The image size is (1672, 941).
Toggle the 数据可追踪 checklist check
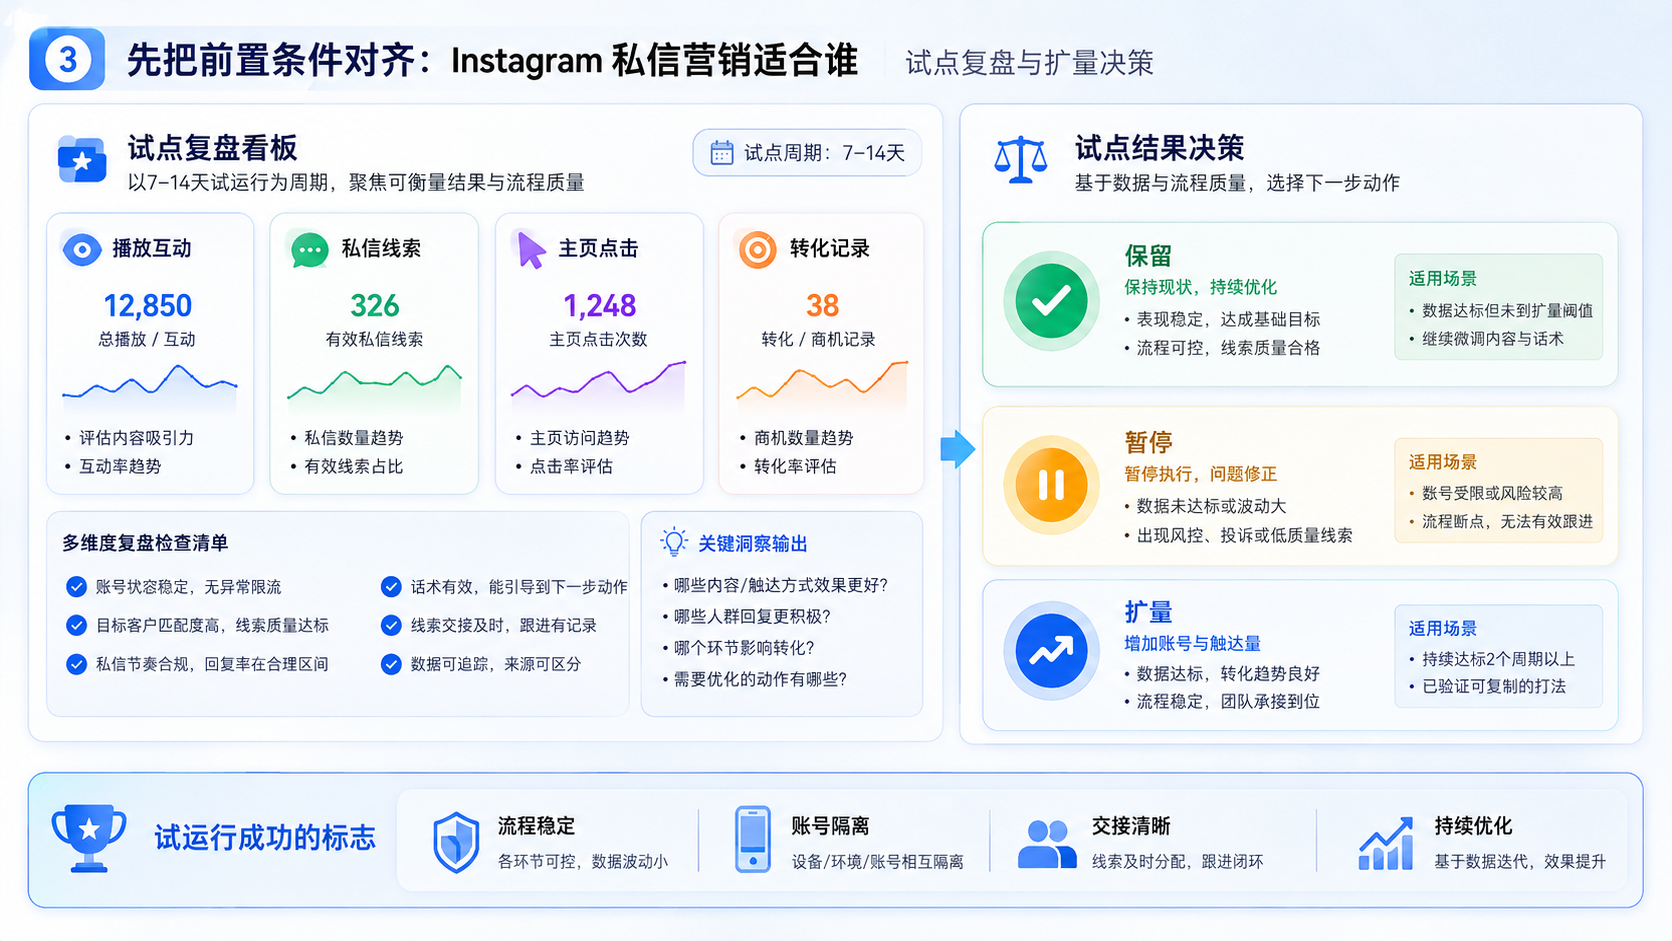pos(391,664)
